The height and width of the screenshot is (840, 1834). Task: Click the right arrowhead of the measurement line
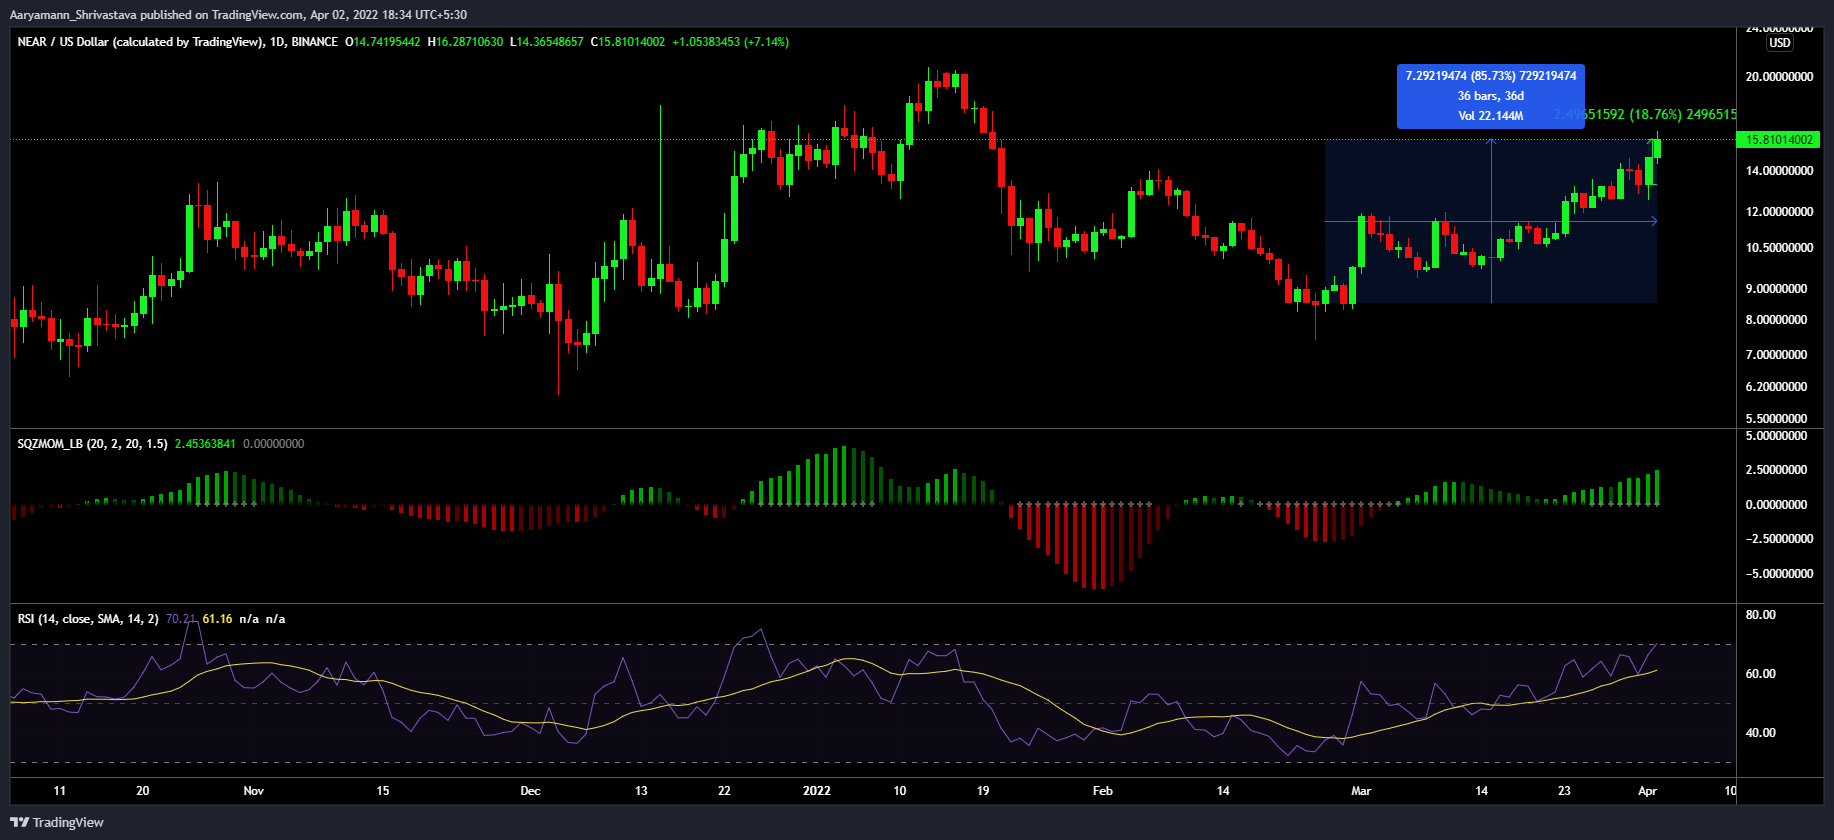tap(1654, 221)
